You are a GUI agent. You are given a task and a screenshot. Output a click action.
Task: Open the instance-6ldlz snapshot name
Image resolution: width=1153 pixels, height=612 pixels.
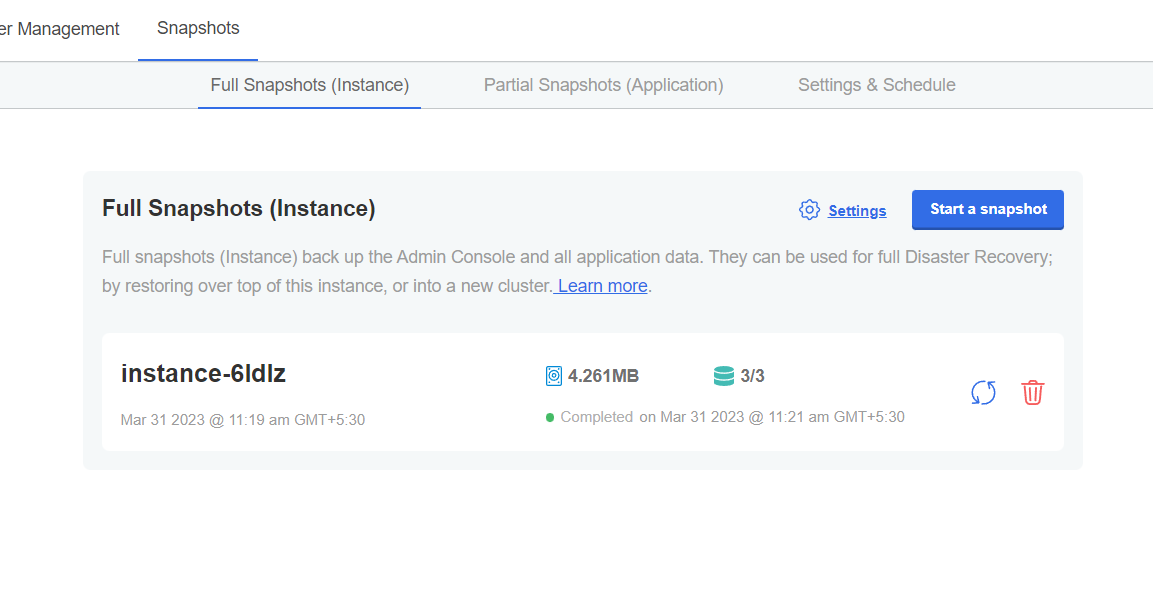pos(203,374)
